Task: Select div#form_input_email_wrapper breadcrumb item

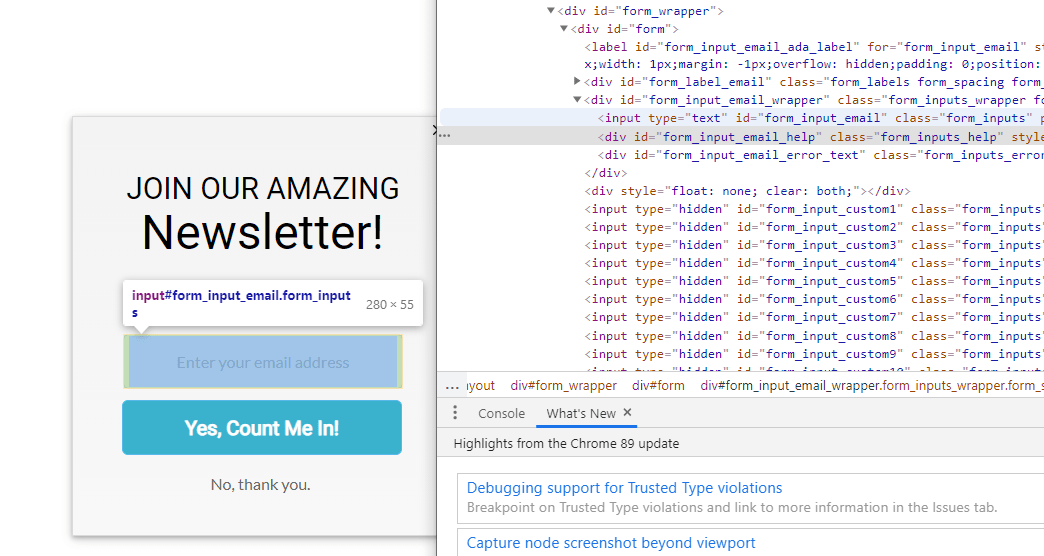Action: 872,386
